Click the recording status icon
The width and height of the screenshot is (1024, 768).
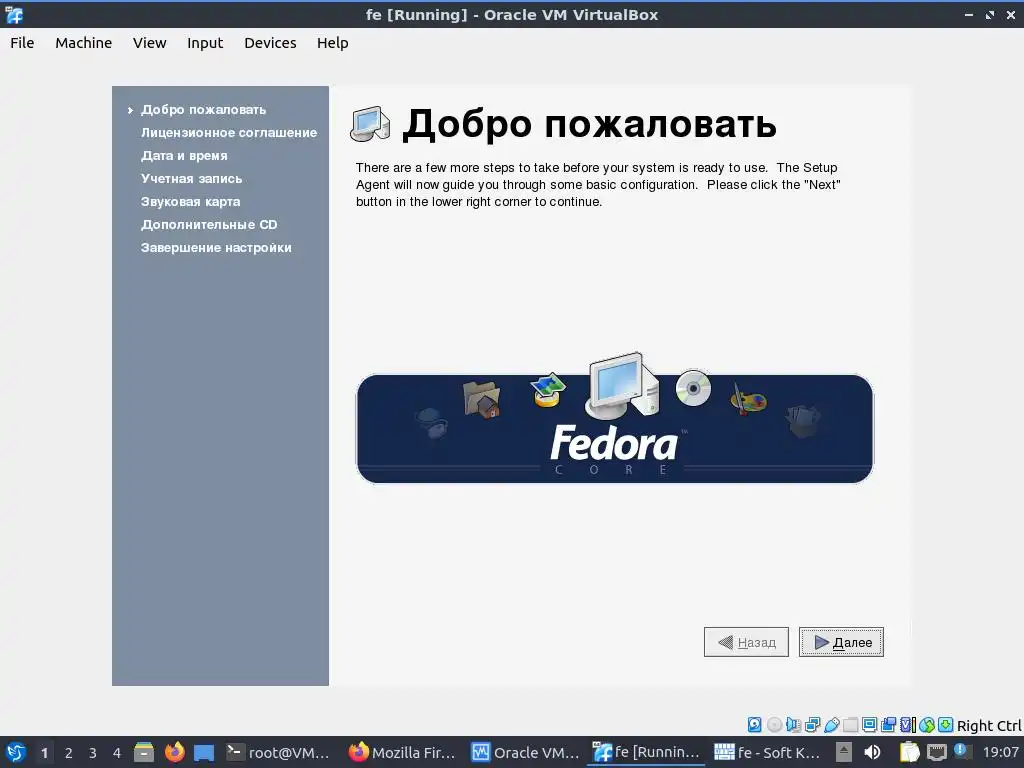[x=888, y=724]
